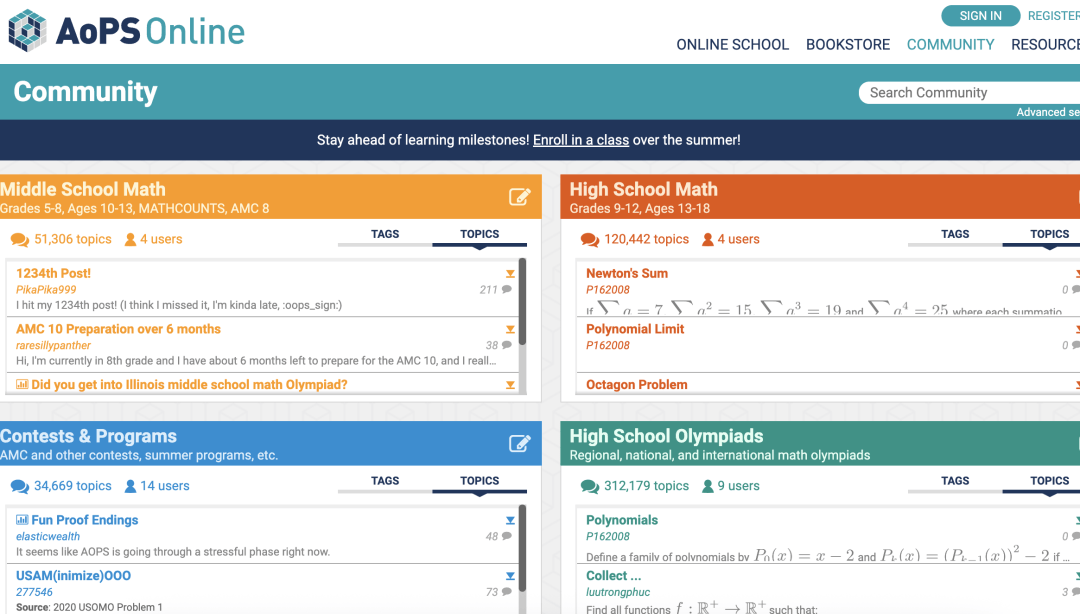Switch to TAGS tab in Middle School Math
1080x614 pixels.
(385, 234)
